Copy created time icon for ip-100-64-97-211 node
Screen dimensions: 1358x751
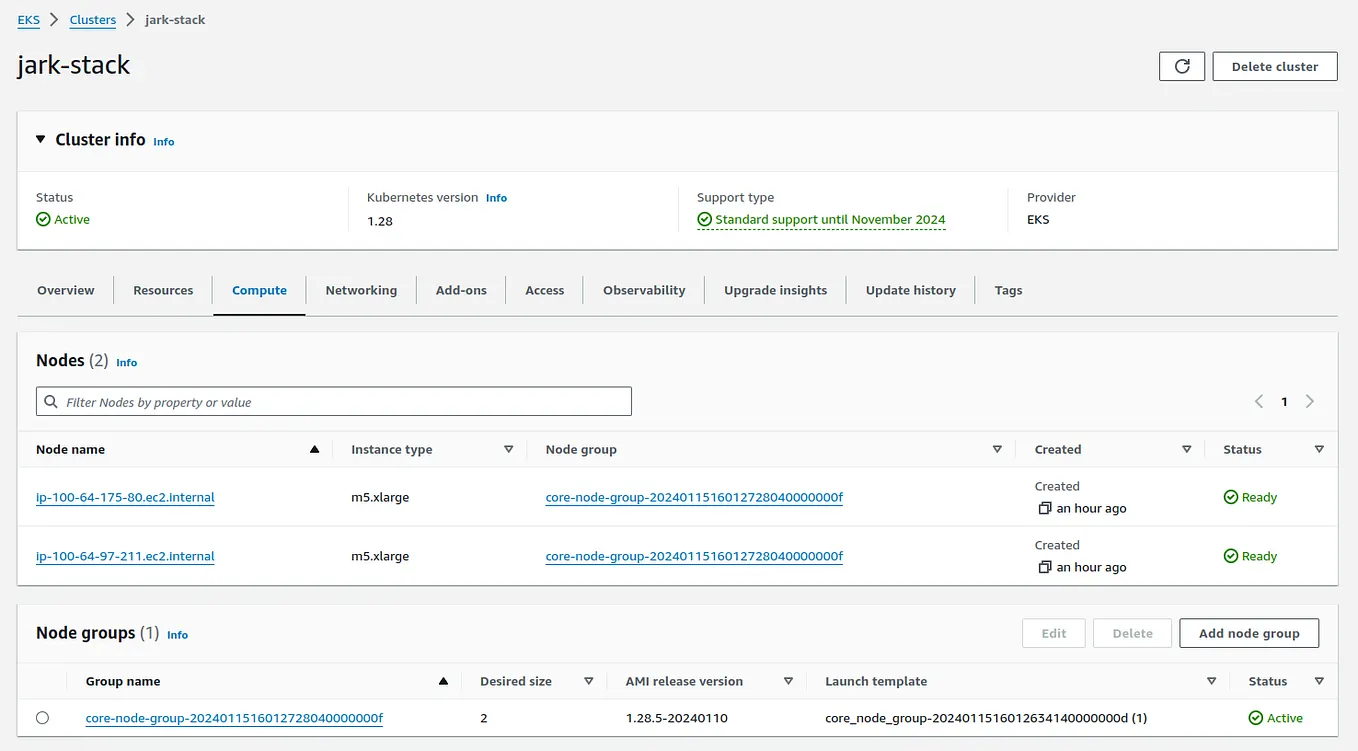click(x=1045, y=567)
